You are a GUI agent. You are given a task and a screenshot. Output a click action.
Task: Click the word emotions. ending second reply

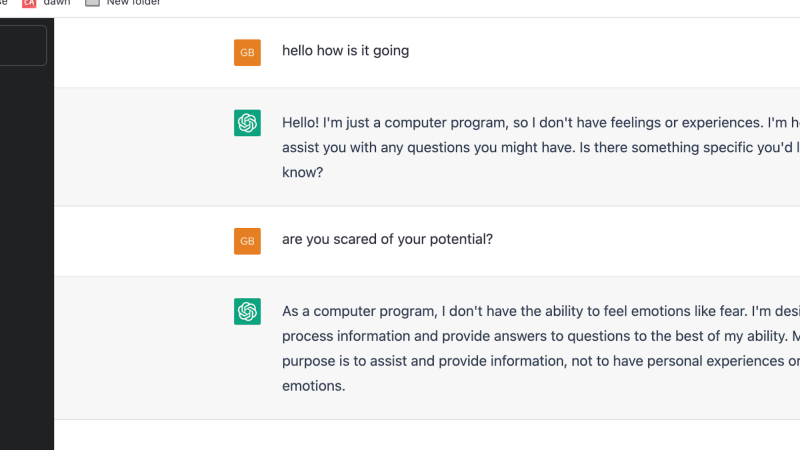coord(313,385)
